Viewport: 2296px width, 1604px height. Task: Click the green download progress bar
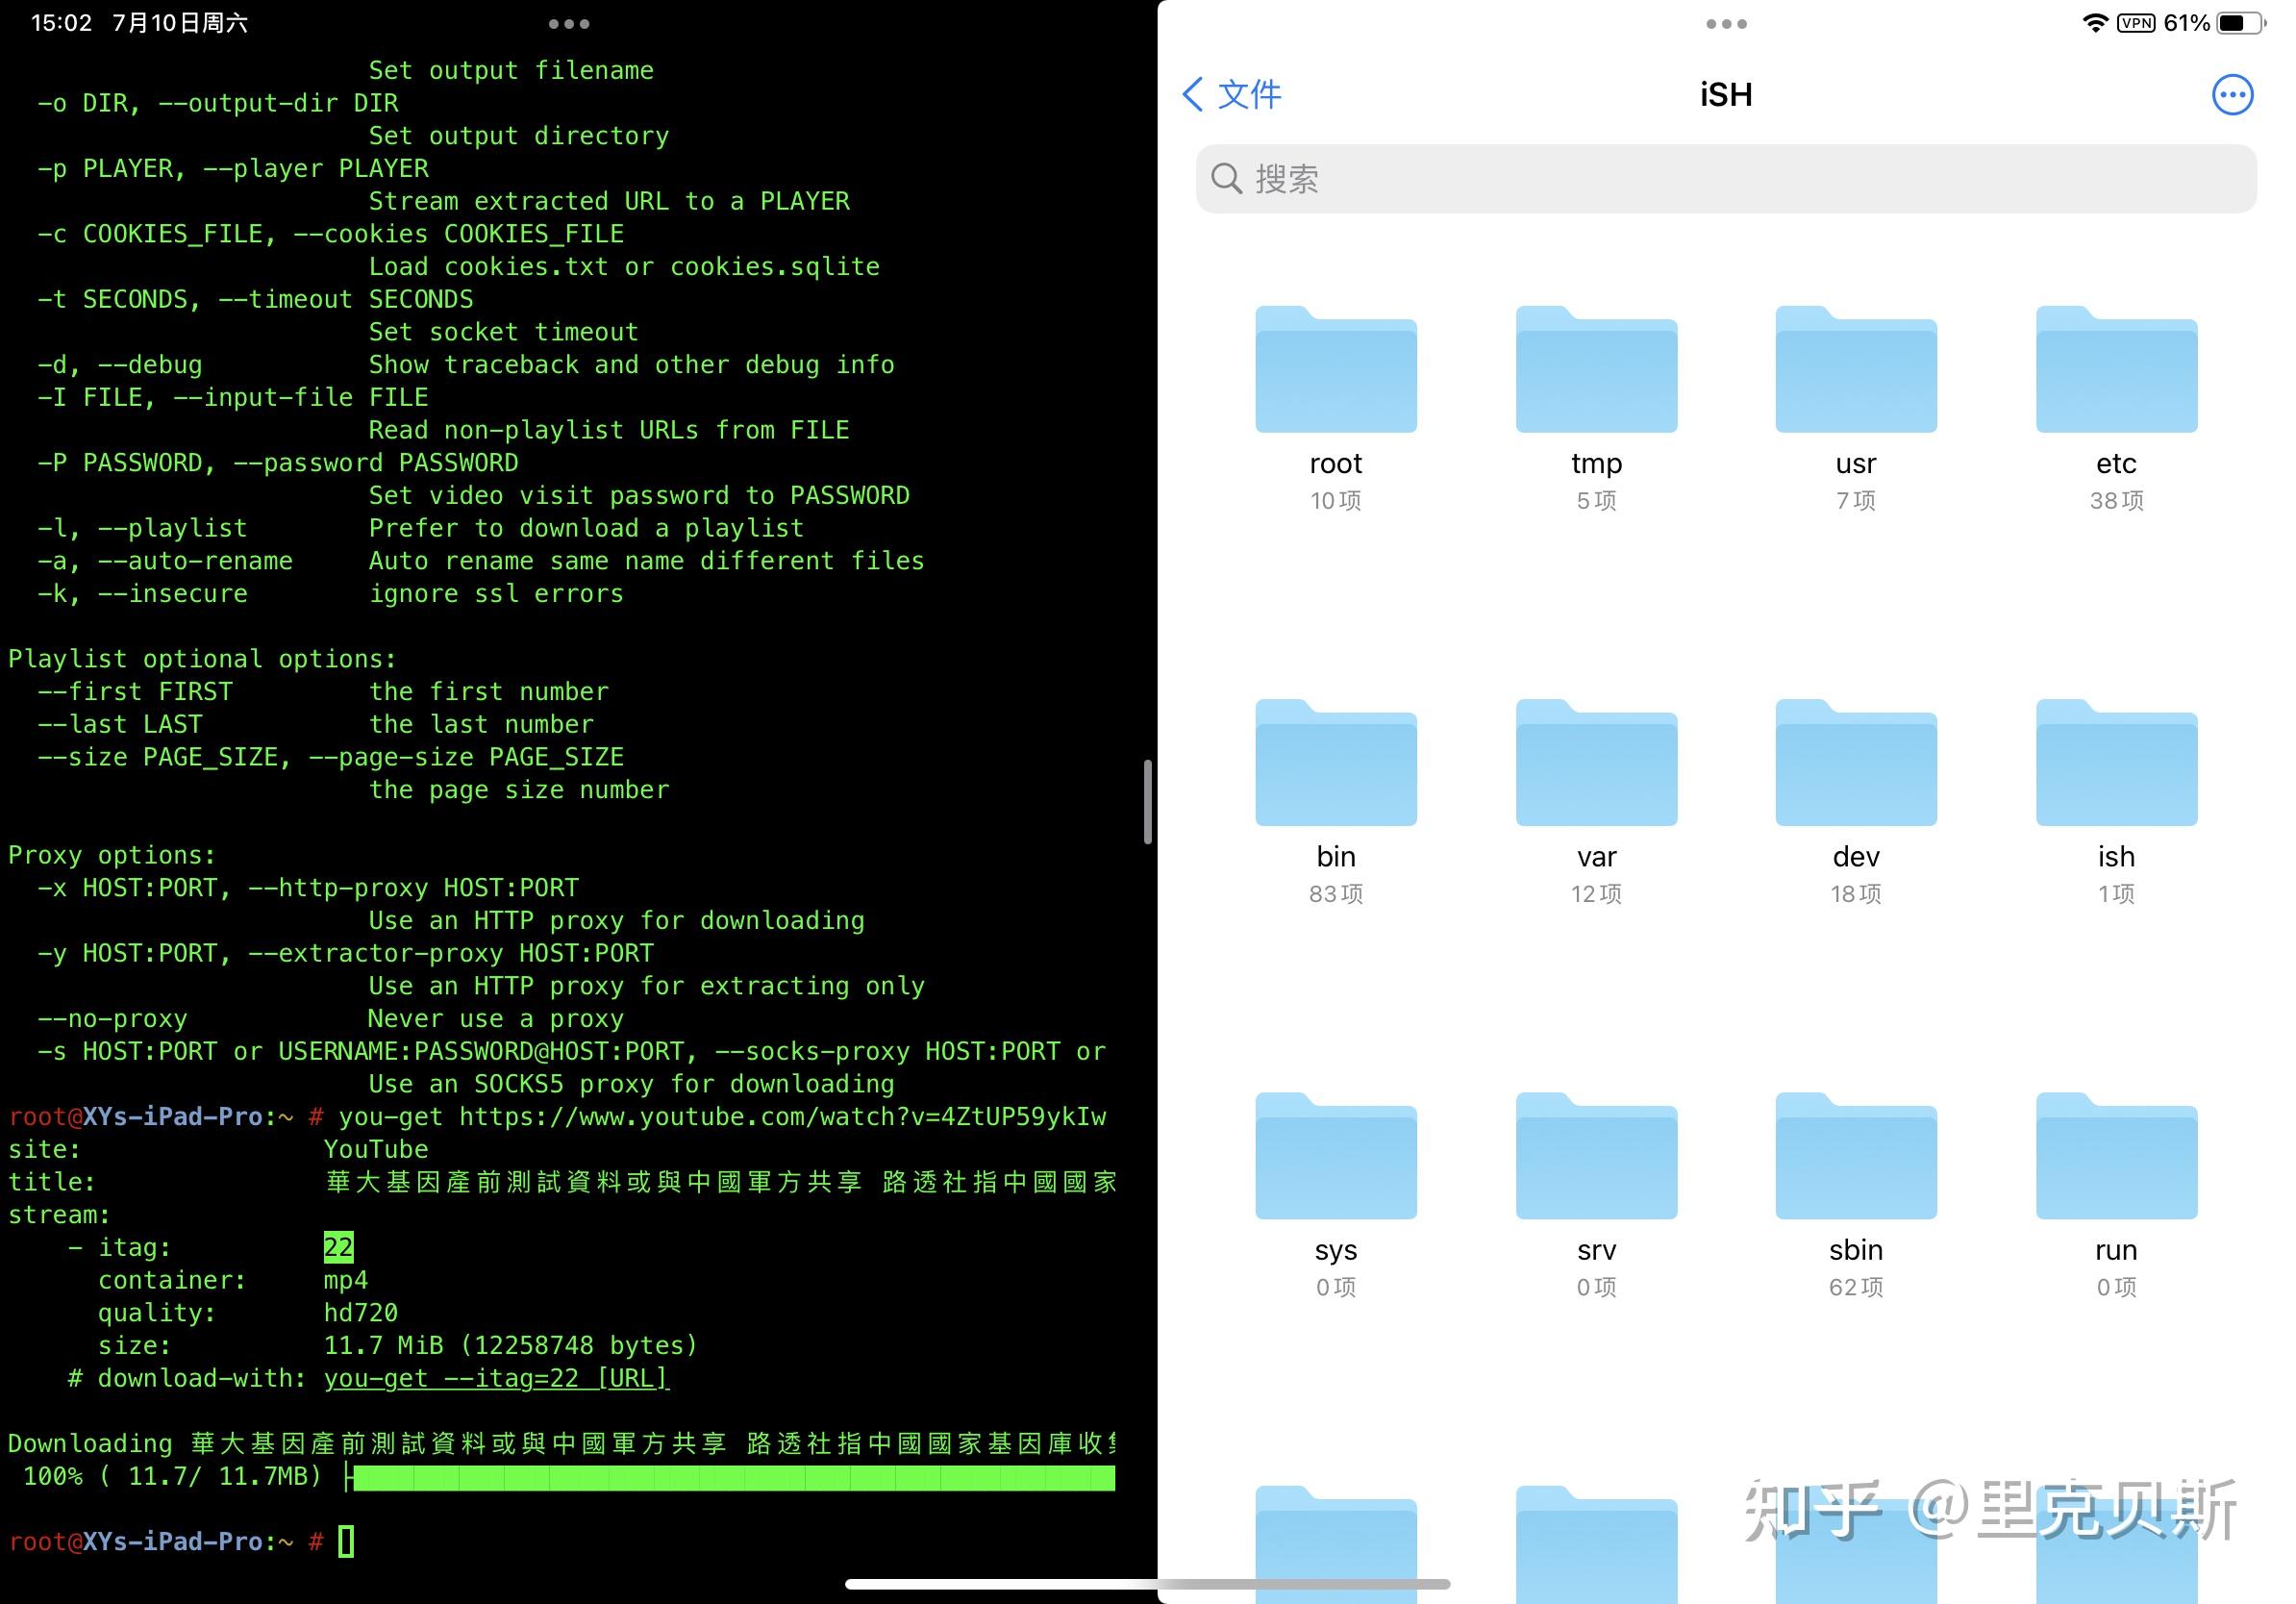733,1477
